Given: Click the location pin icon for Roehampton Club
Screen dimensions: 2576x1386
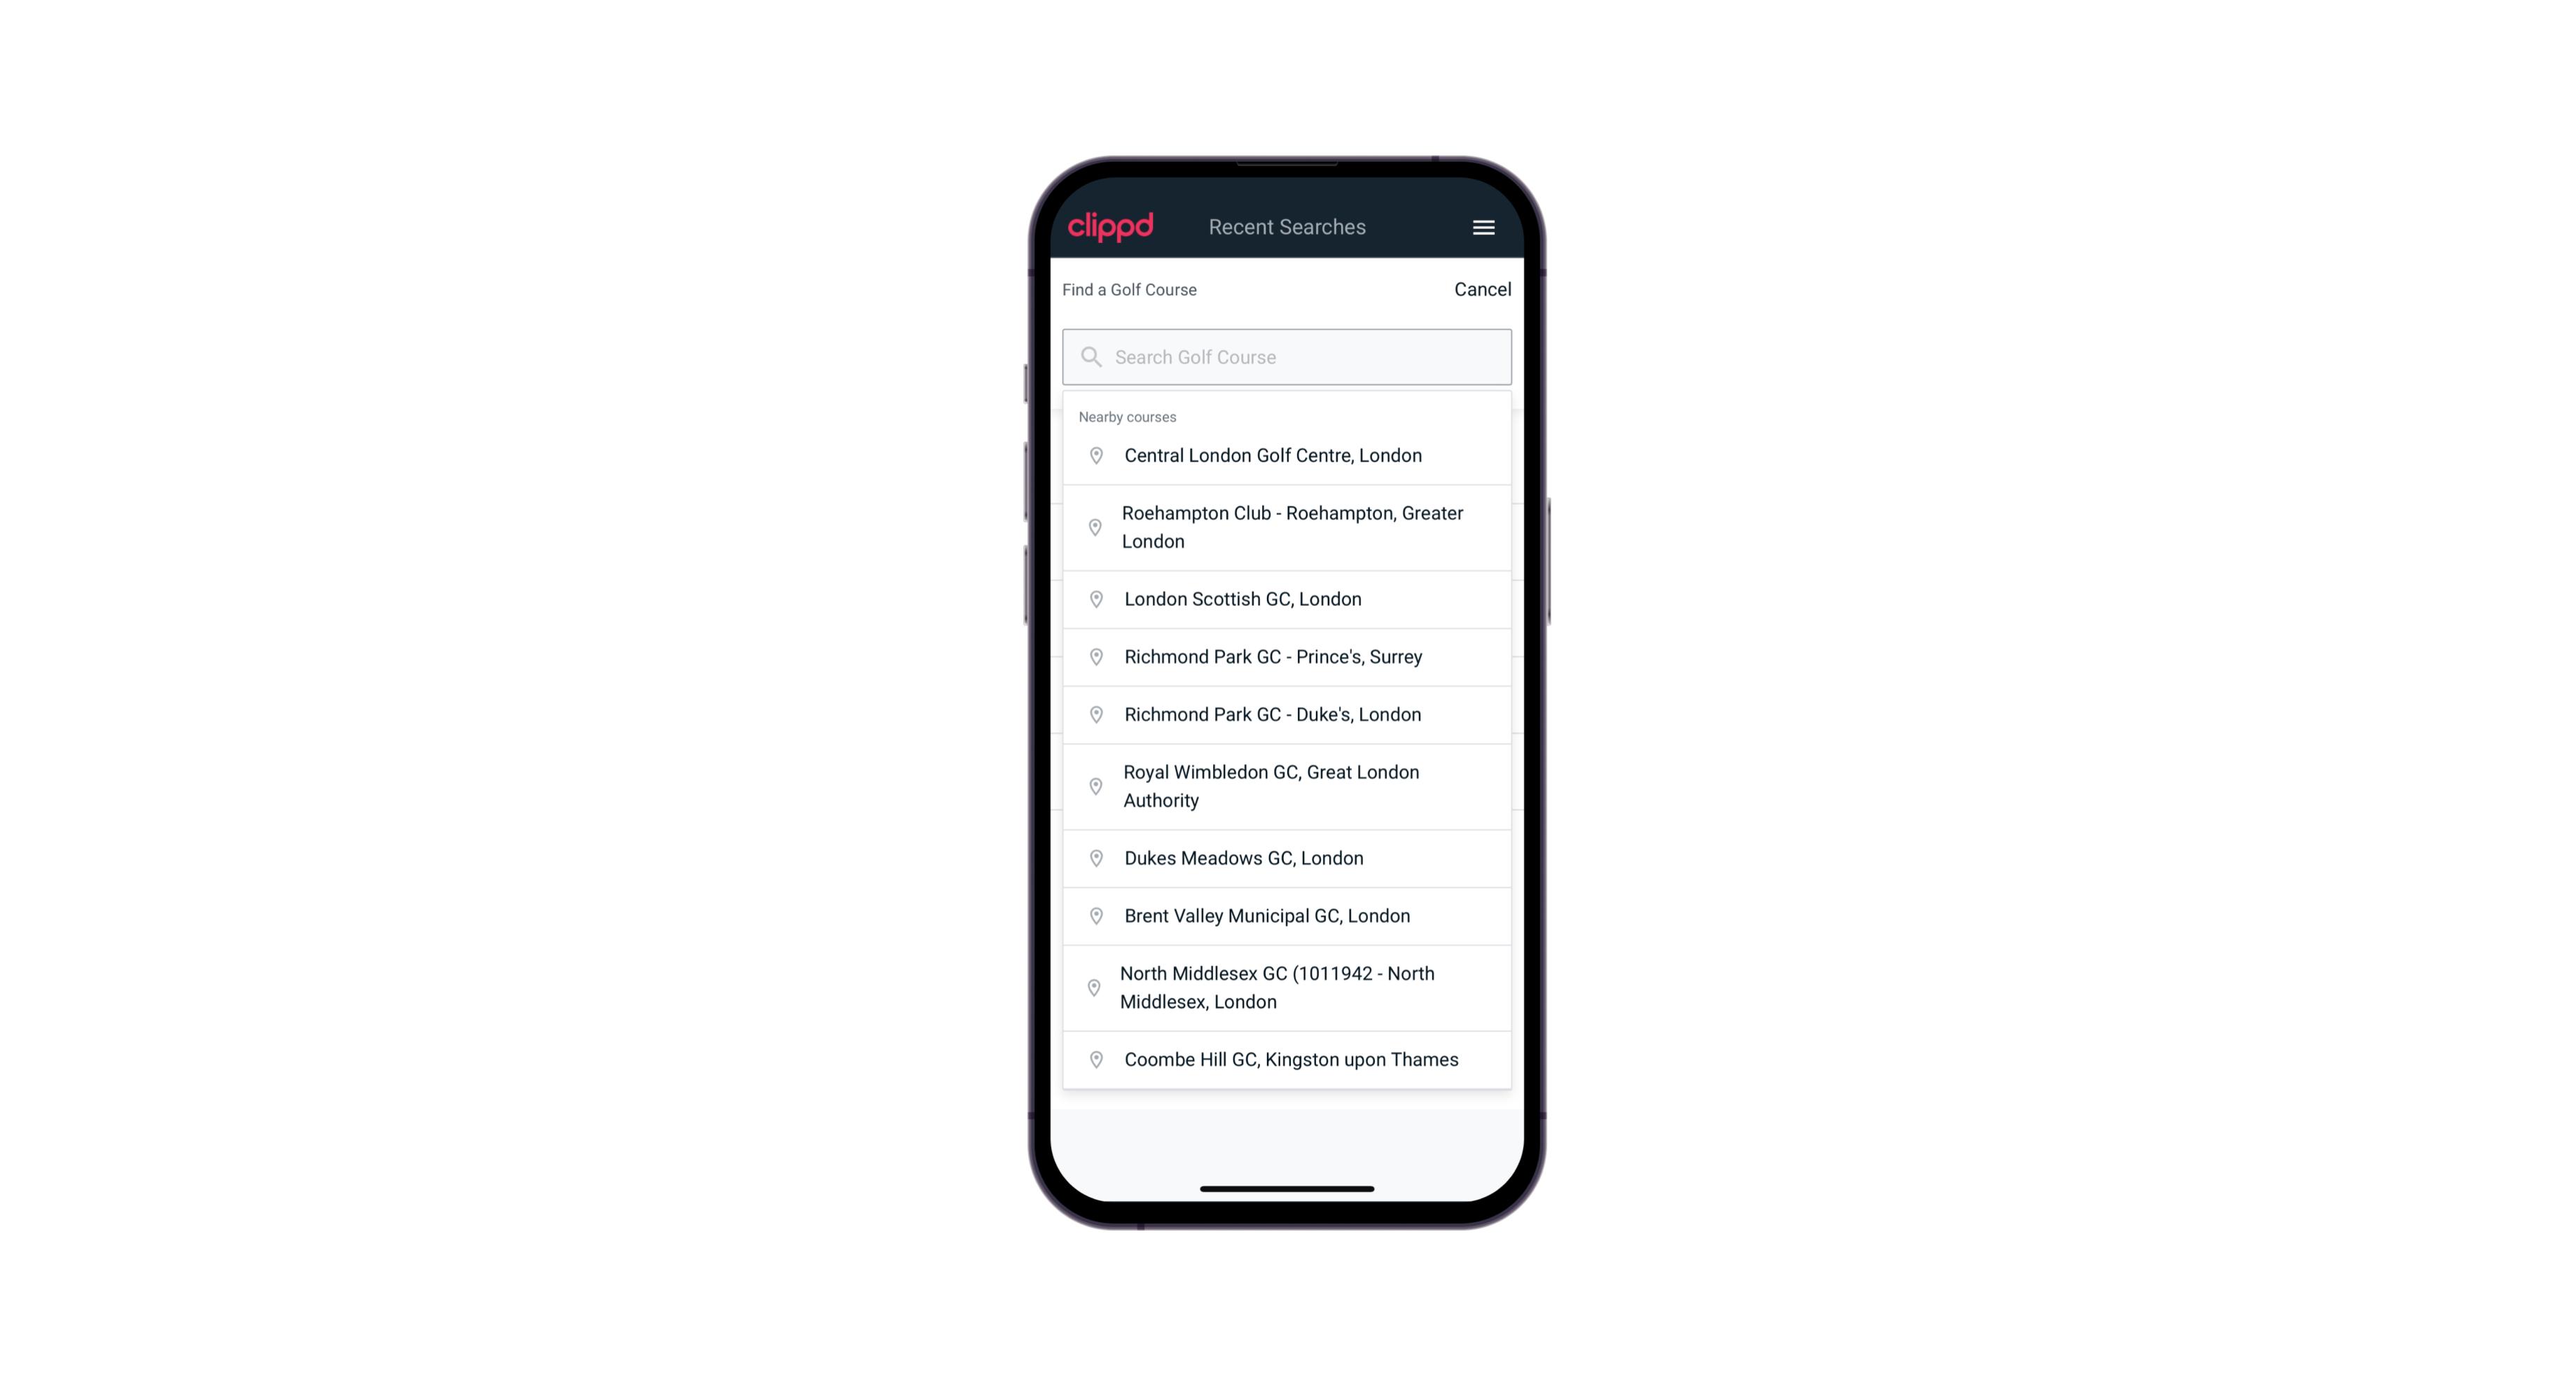Looking at the screenshot, I should click(x=1093, y=527).
